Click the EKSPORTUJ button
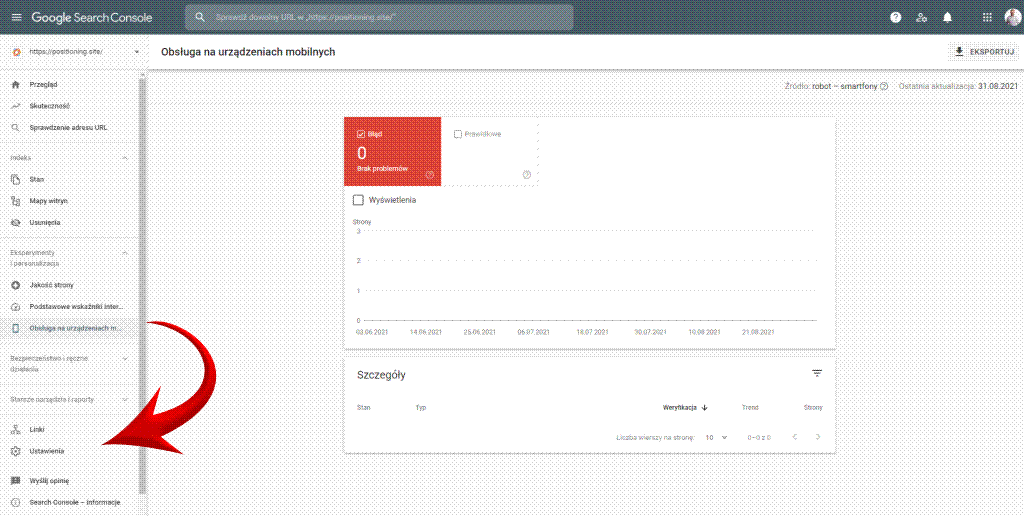 coord(984,52)
